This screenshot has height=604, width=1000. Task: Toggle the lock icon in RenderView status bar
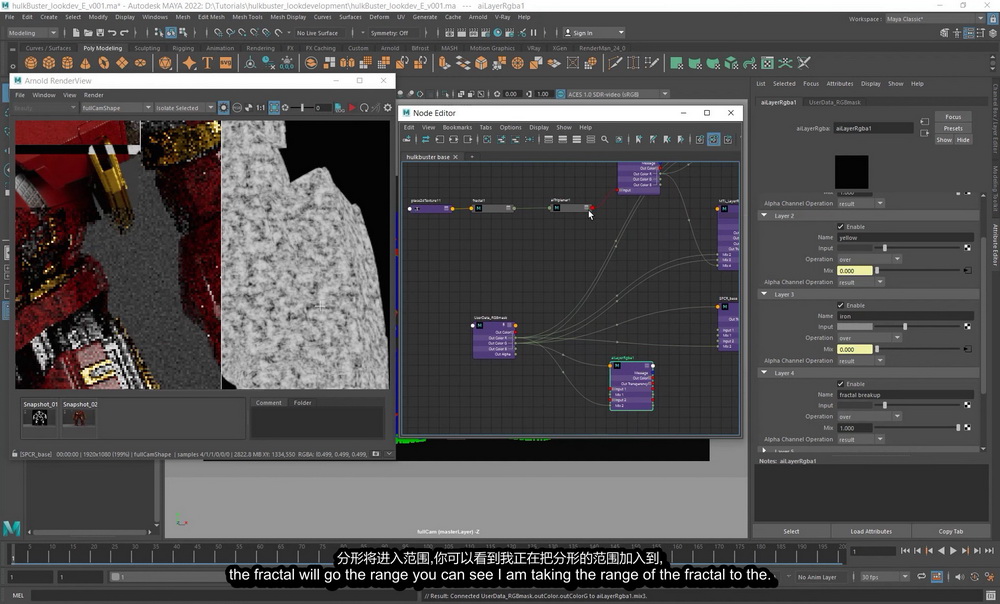coord(14,454)
